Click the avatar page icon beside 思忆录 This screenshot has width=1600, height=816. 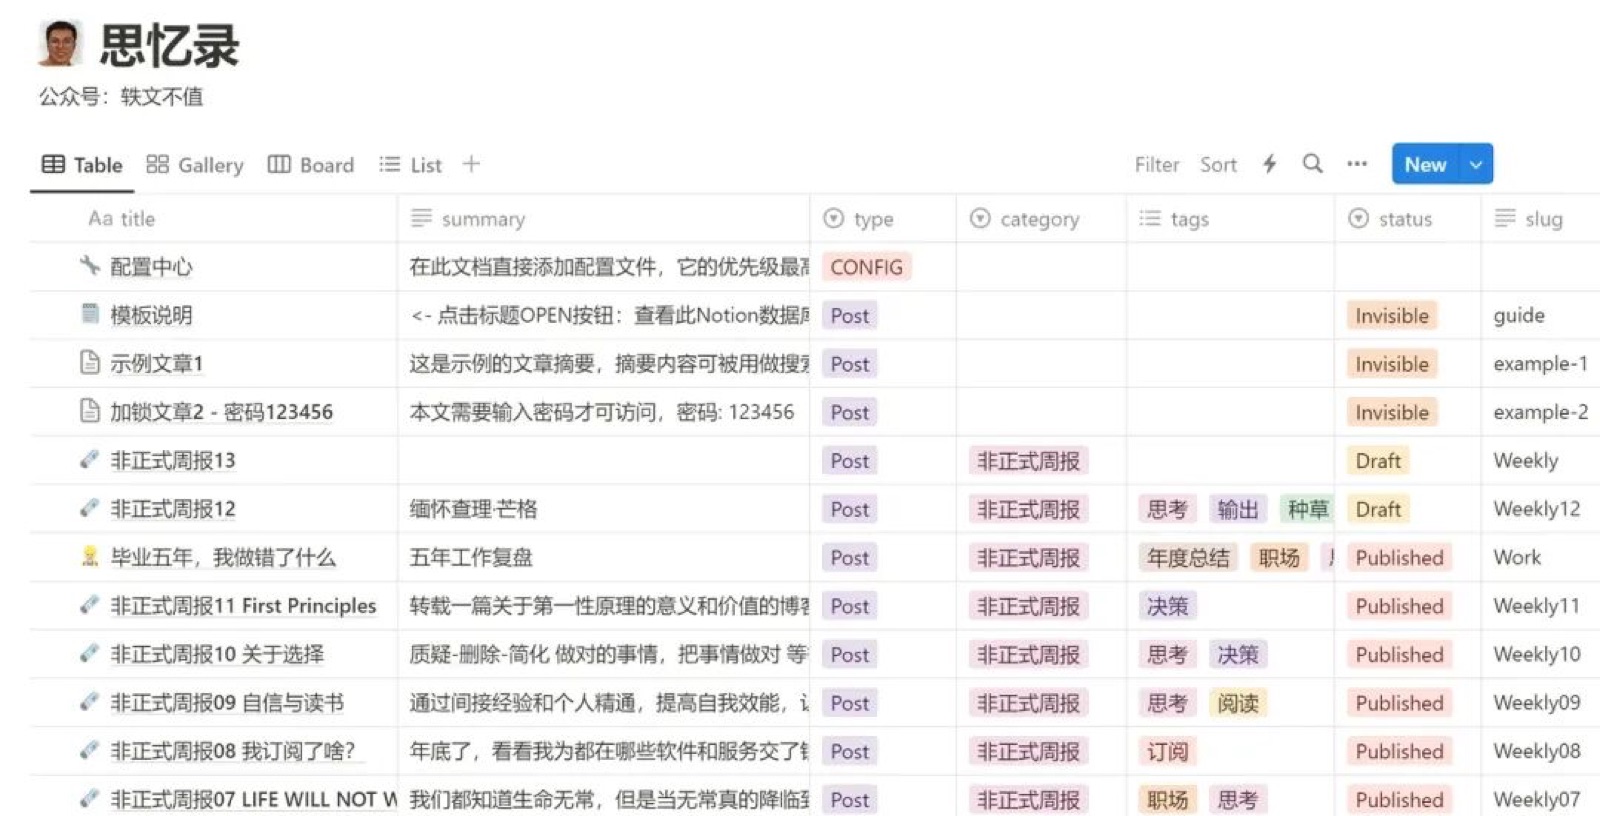tap(60, 45)
